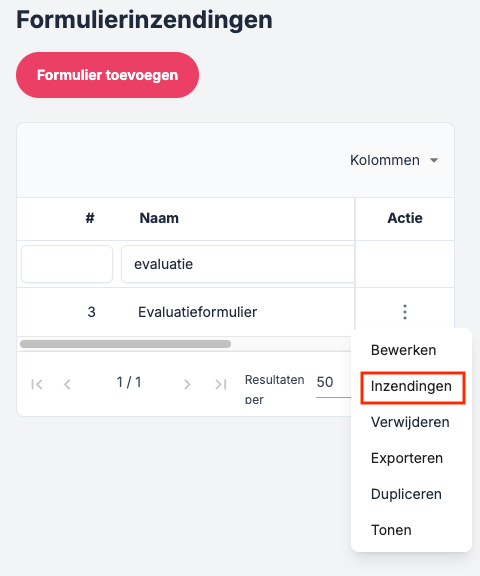The width and height of the screenshot is (480, 576).
Task: Jump to the last results page
Action: click(221, 384)
